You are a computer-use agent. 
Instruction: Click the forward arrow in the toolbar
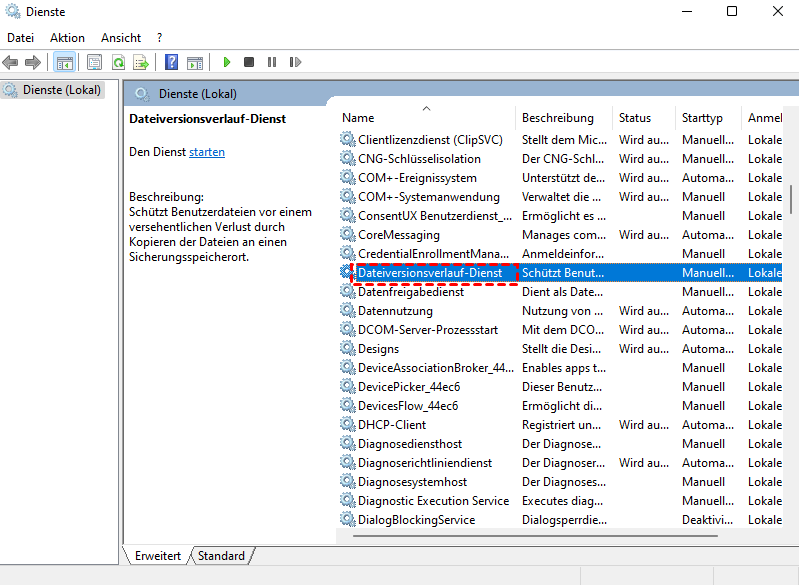point(33,62)
